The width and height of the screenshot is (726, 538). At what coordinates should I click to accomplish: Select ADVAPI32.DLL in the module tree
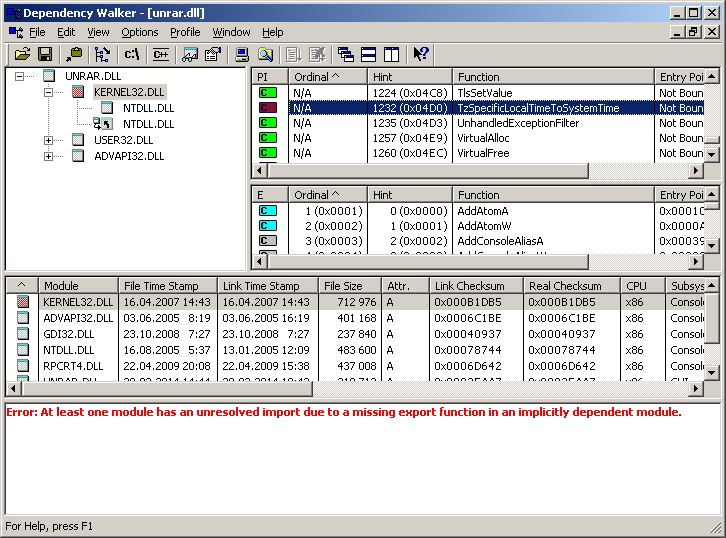coord(129,156)
